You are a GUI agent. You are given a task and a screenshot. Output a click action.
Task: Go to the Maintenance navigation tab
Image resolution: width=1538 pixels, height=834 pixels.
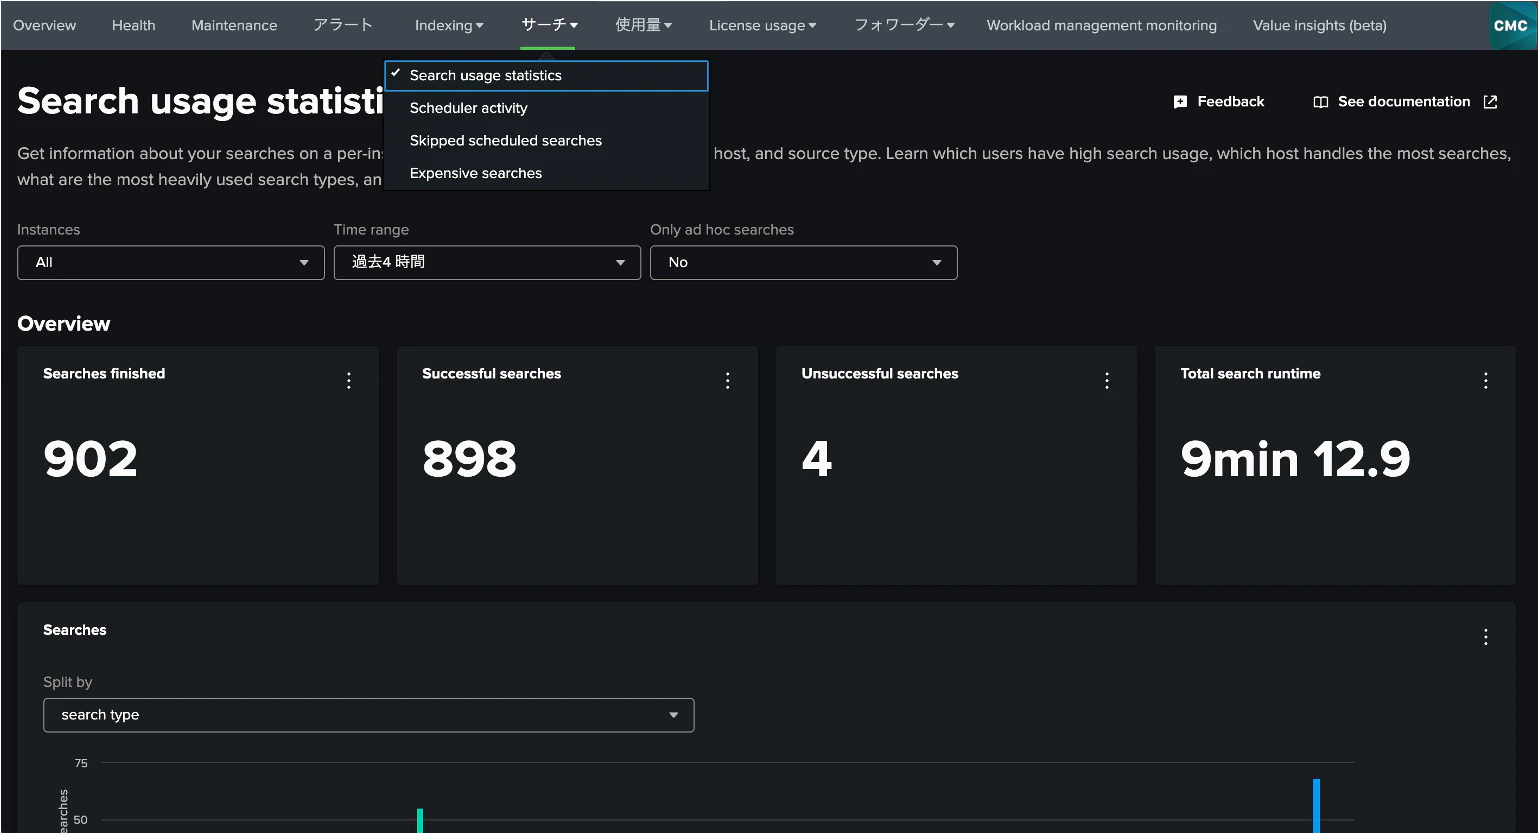[234, 25]
